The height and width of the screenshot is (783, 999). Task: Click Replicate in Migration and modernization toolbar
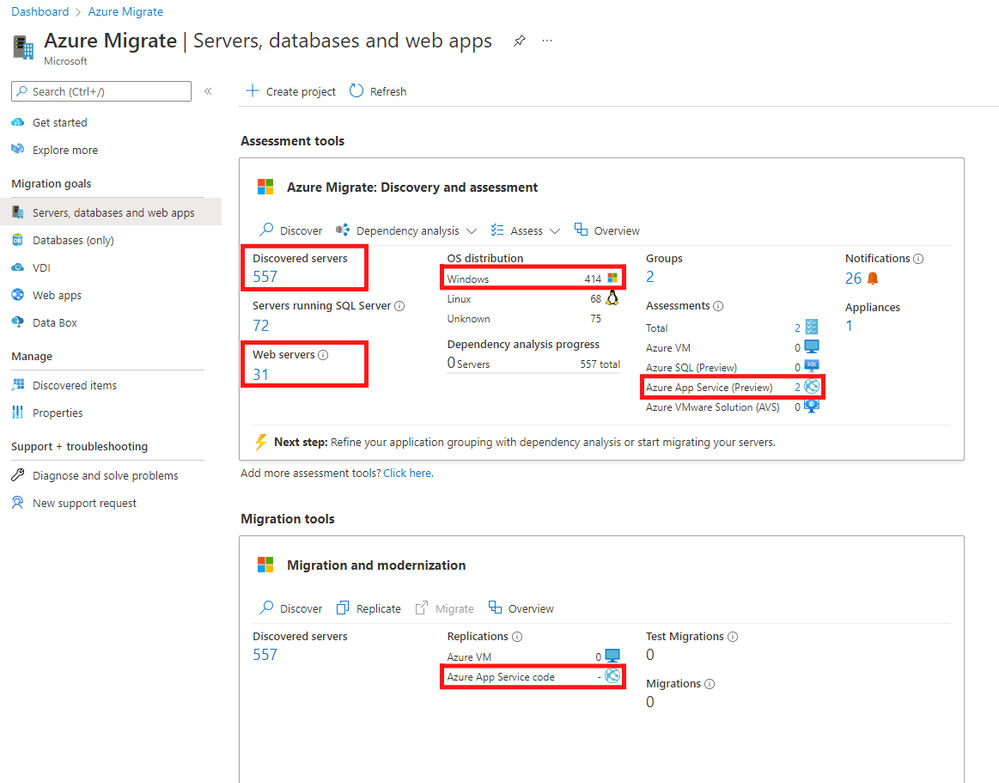[369, 608]
